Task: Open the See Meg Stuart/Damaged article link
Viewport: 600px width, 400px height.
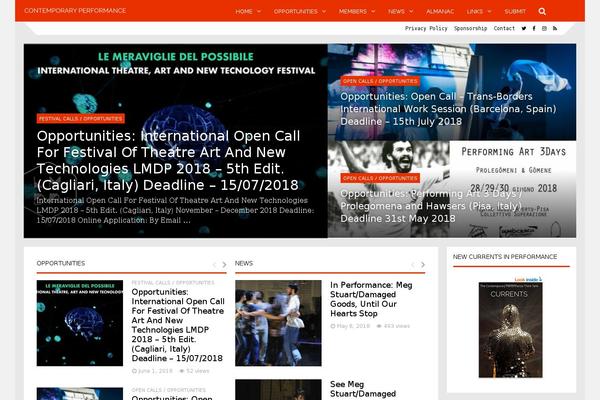Action: coord(363,389)
